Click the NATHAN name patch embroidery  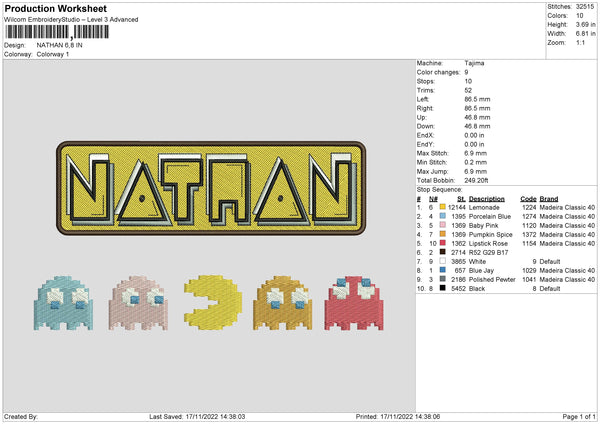(211, 188)
